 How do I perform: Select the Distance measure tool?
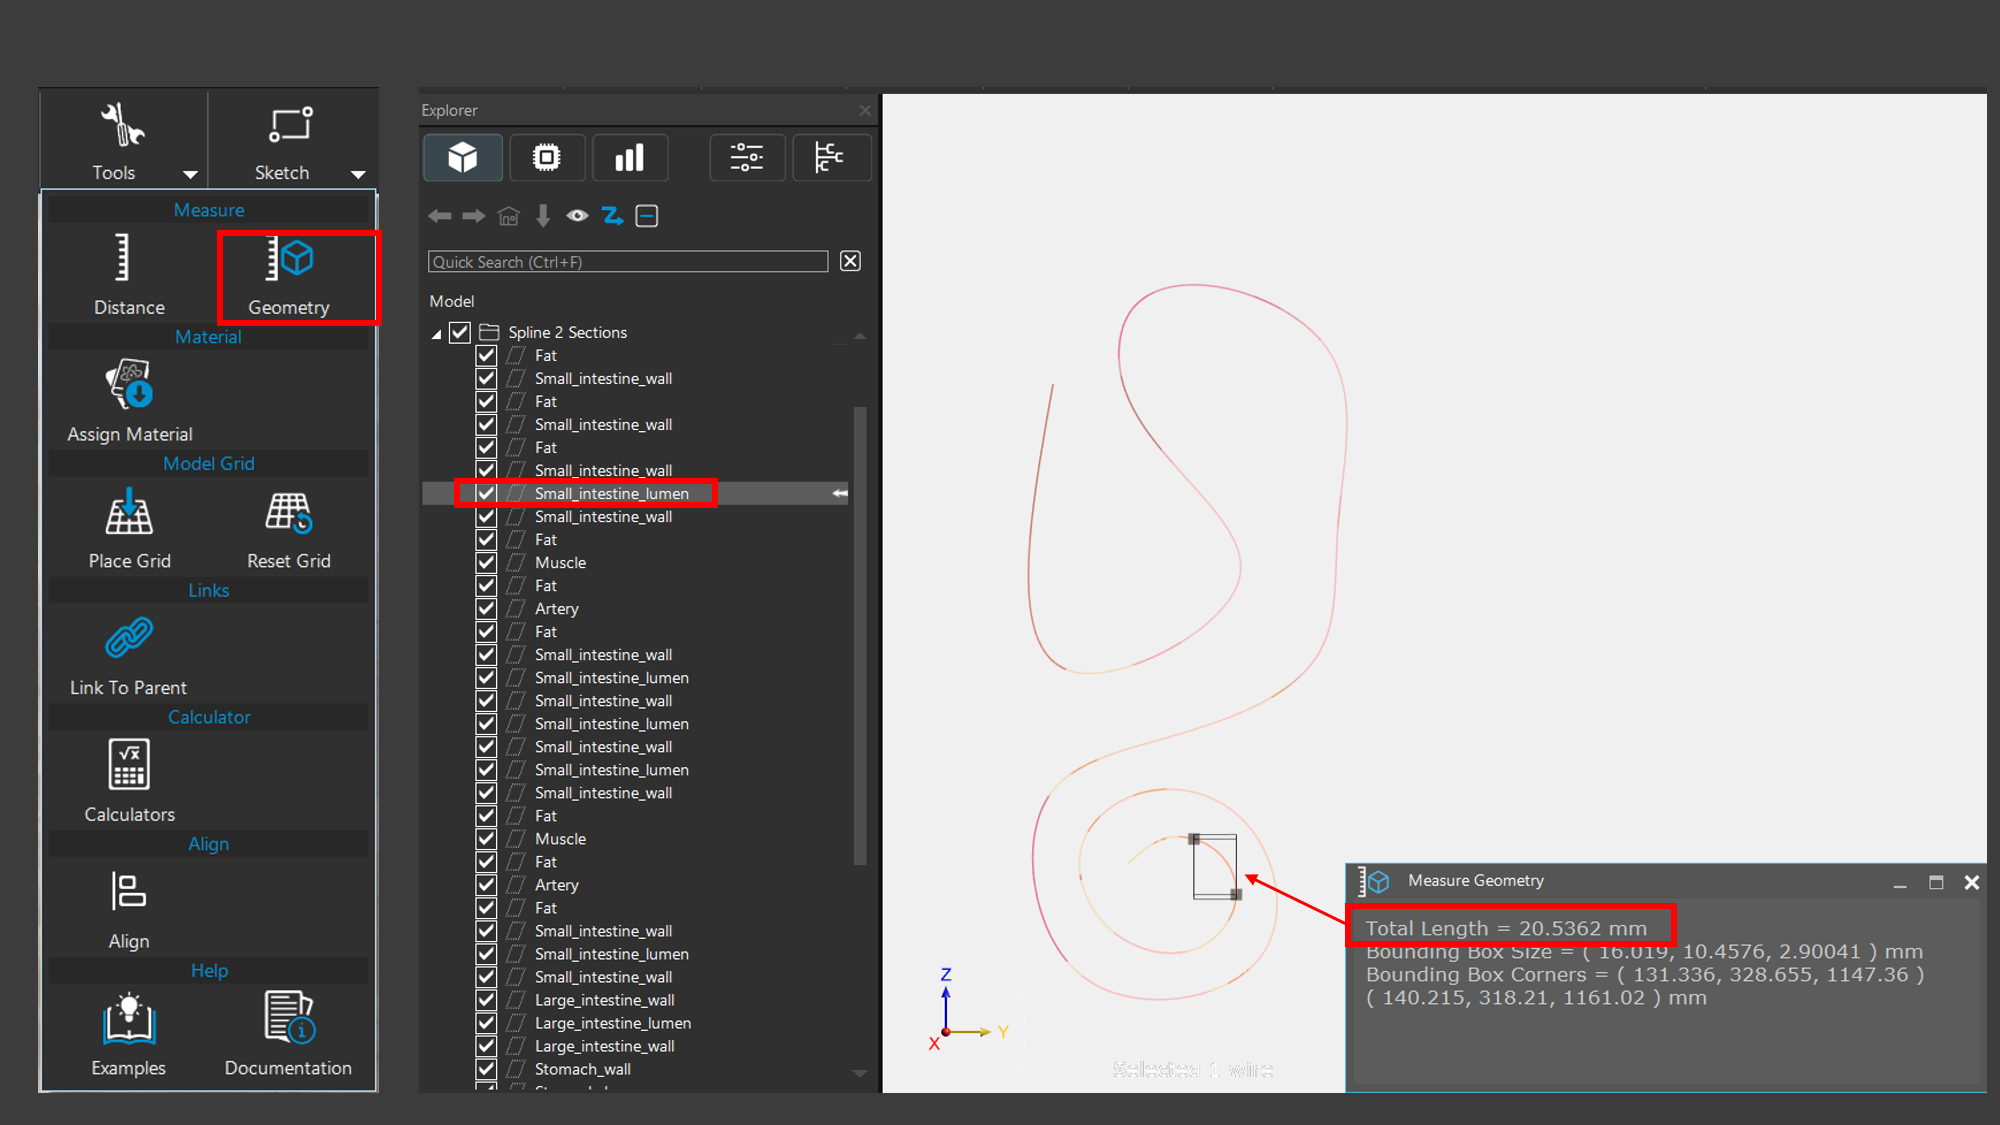tap(123, 259)
